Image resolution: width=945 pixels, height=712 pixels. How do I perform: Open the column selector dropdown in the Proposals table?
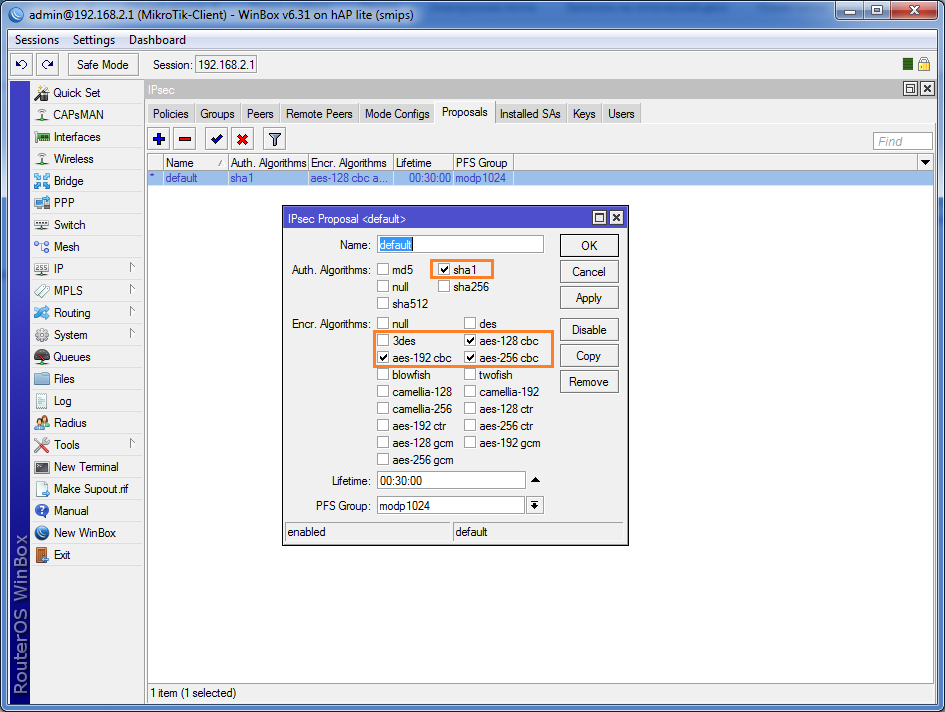tap(925, 162)
